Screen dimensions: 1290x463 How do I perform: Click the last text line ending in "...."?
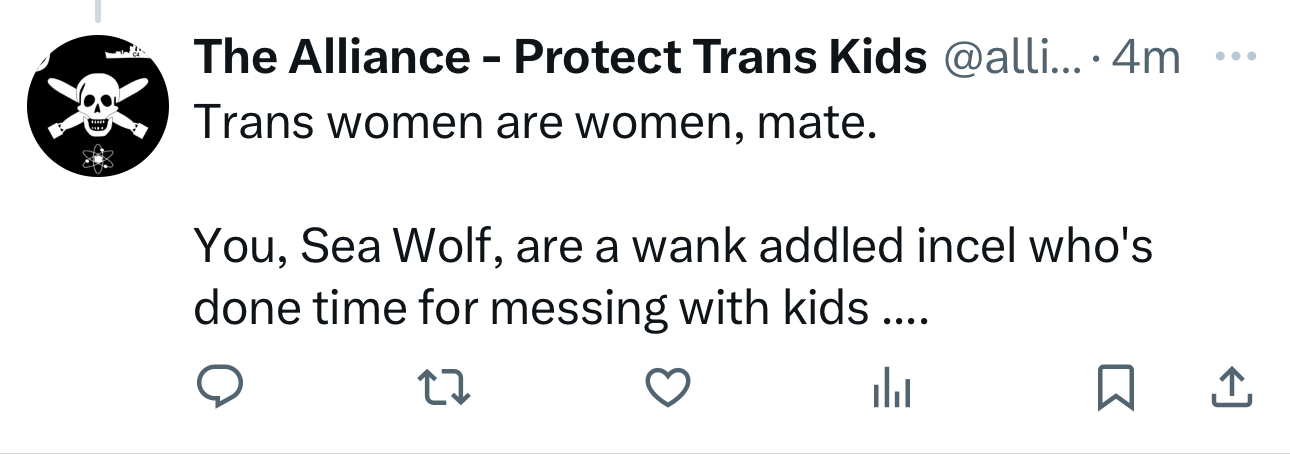click(560, 310)
